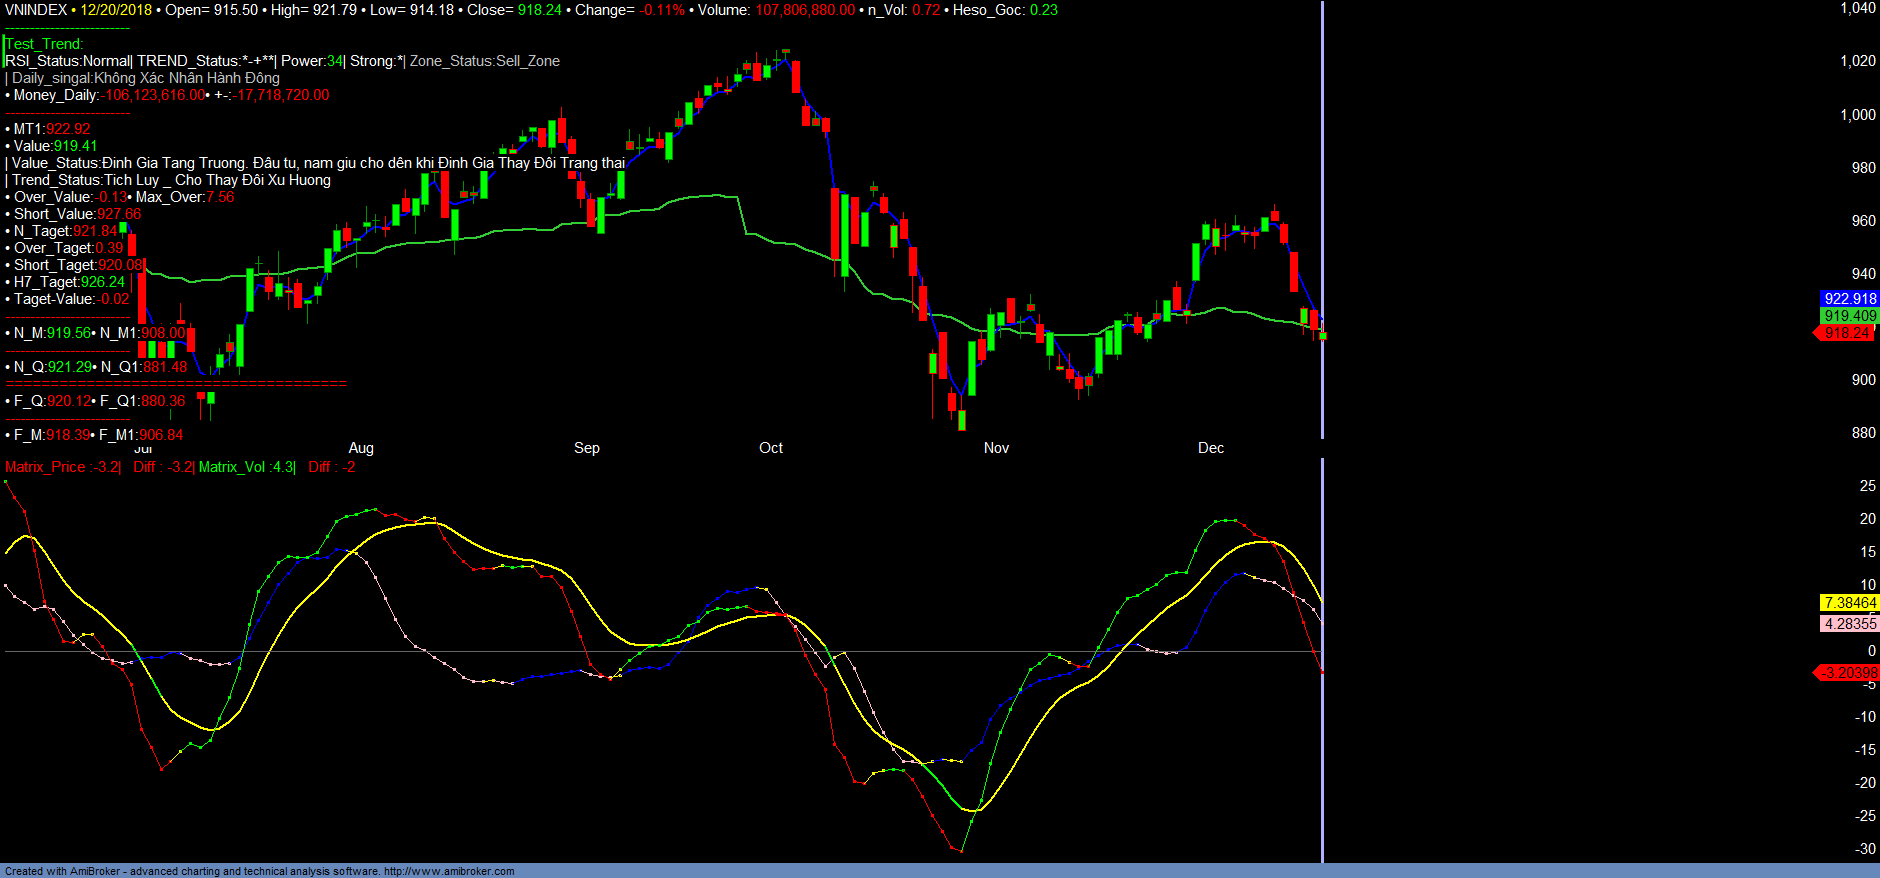Screen dimensions: 1880x878
Task: Select the Money_Daily value in info panel
Action: (x=154, y=95)
